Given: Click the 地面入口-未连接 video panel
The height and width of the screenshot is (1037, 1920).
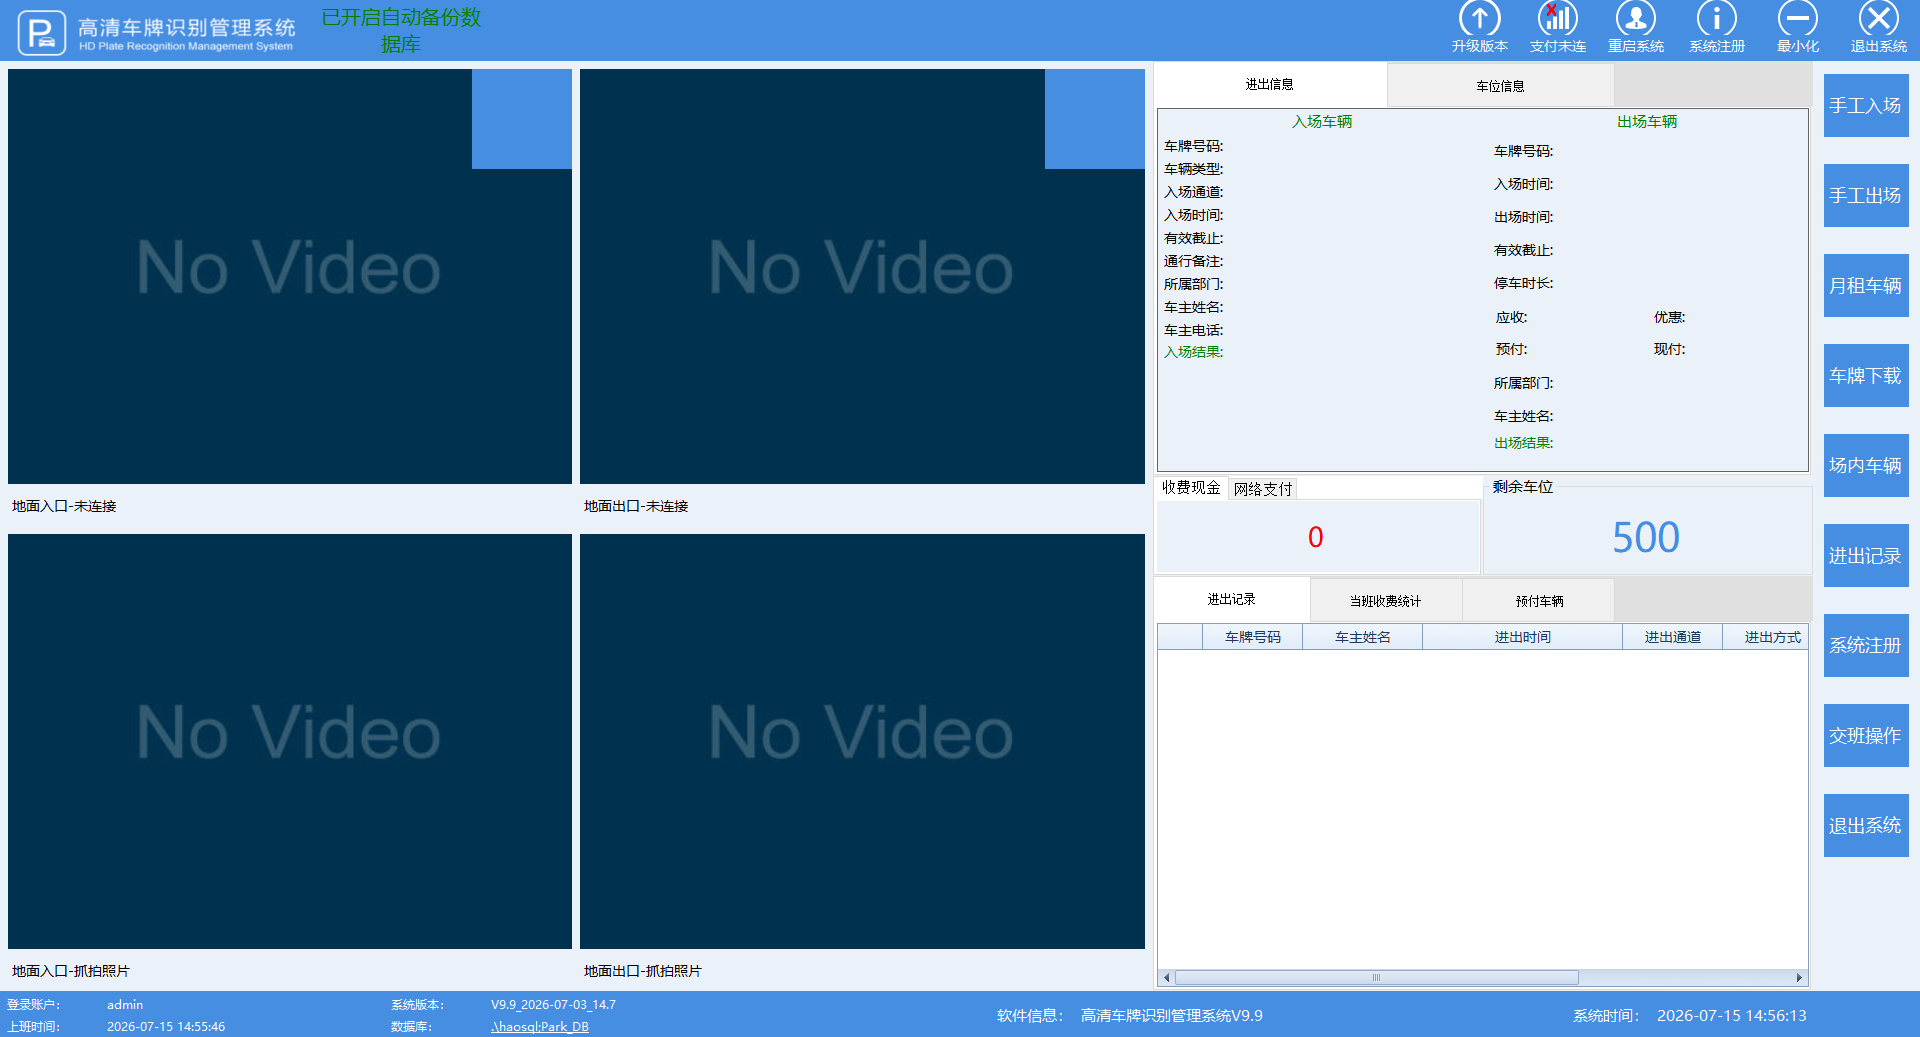Looking at the screenshot, I should (x=290, y=276).
